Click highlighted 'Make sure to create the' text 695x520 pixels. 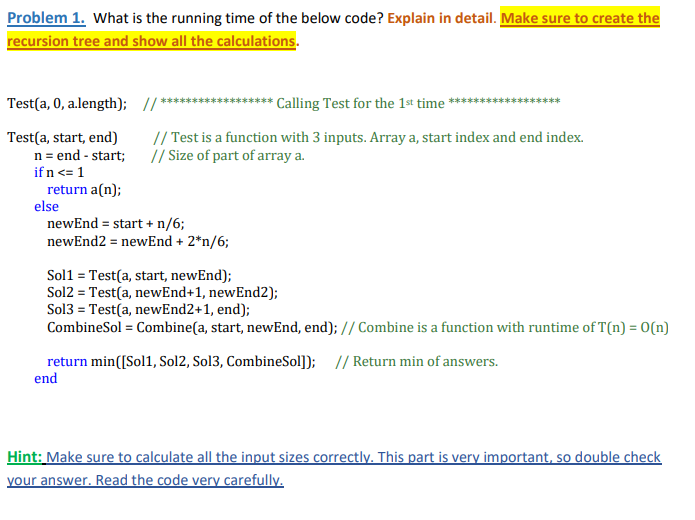[580, 18]
